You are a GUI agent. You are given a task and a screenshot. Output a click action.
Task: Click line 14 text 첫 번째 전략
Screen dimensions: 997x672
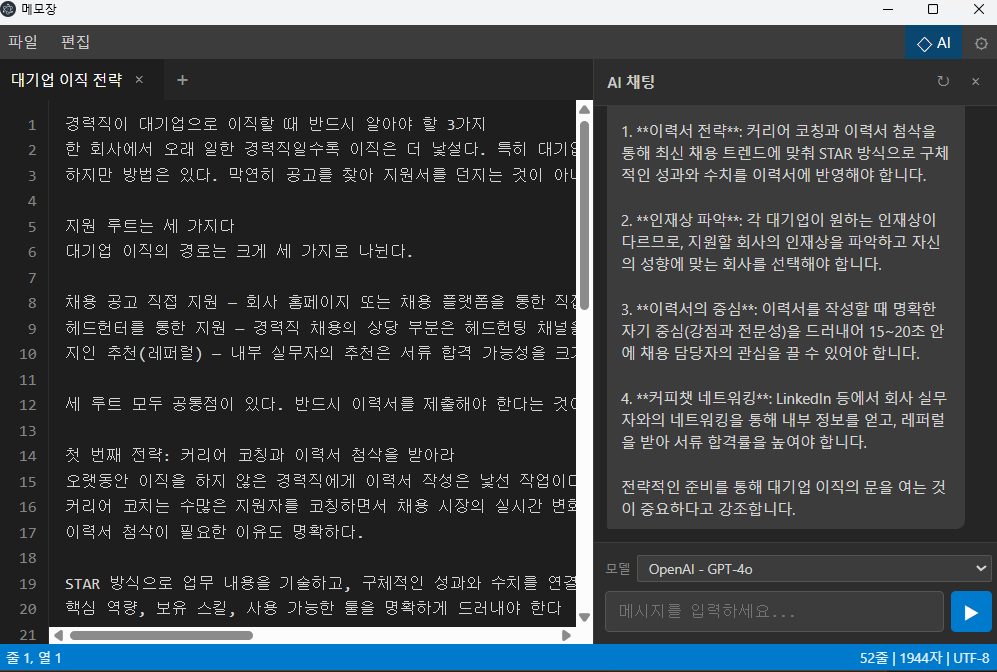tap(114, 455)
